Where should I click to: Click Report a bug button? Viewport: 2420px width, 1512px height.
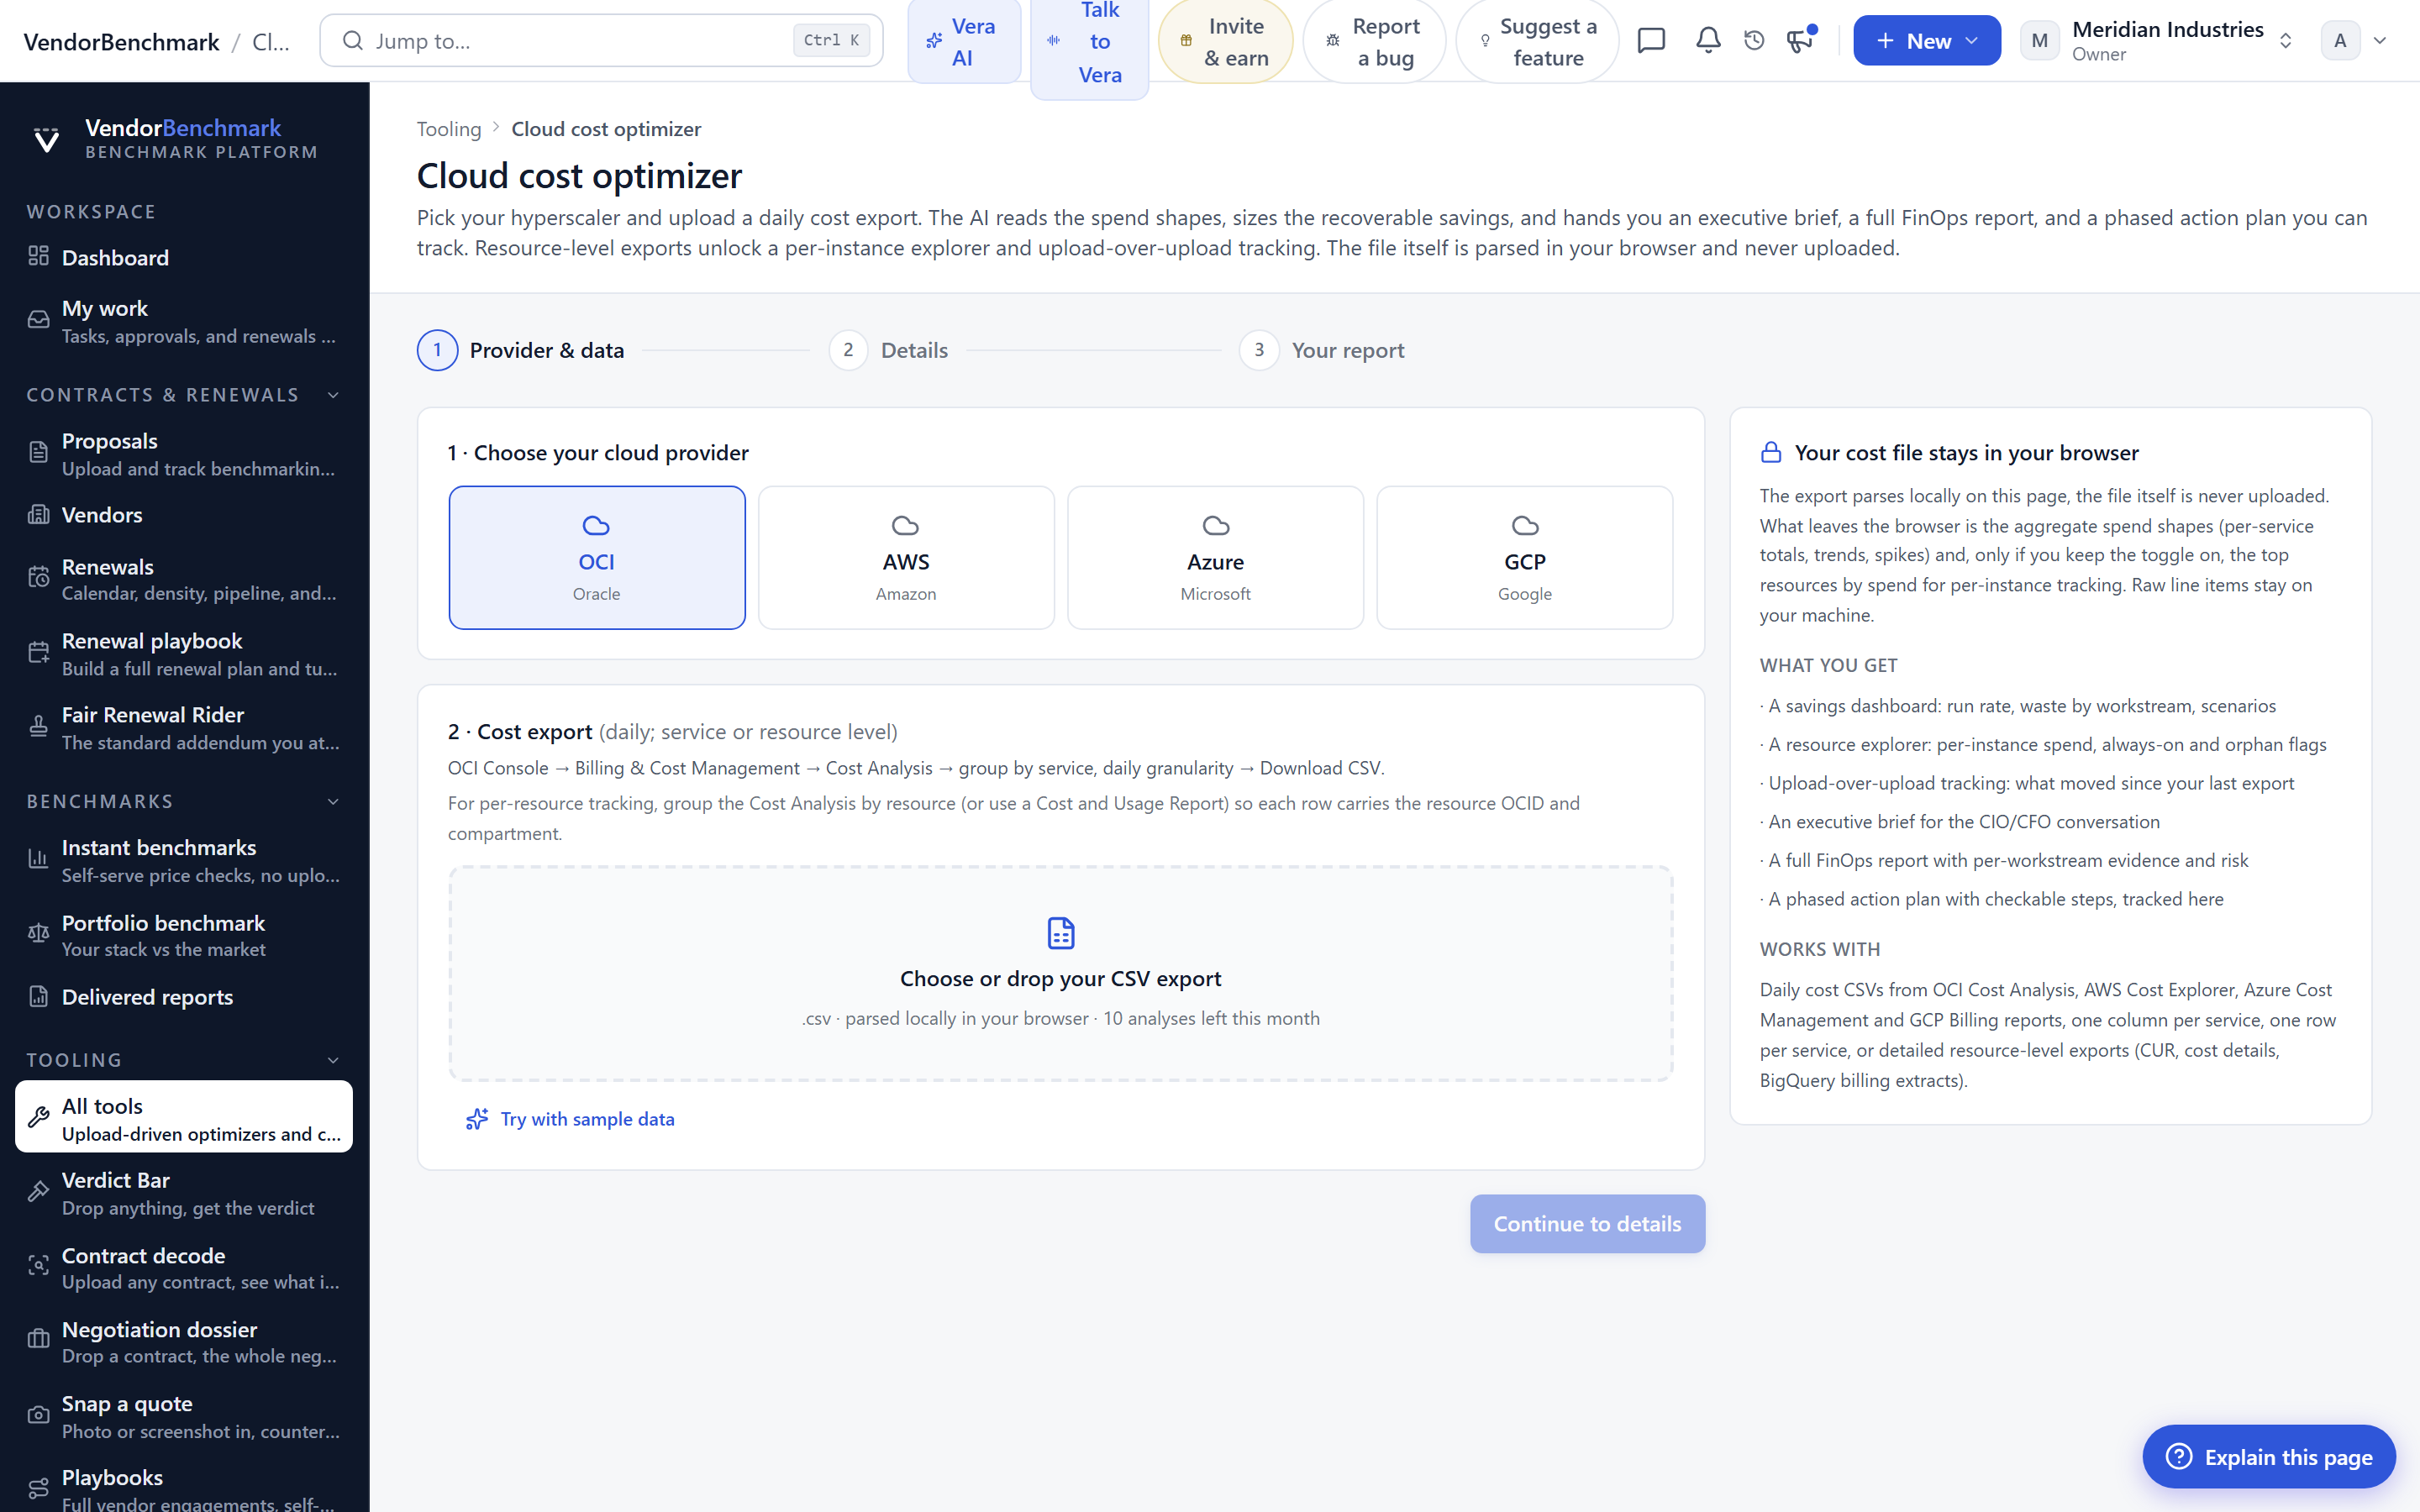1374,41
